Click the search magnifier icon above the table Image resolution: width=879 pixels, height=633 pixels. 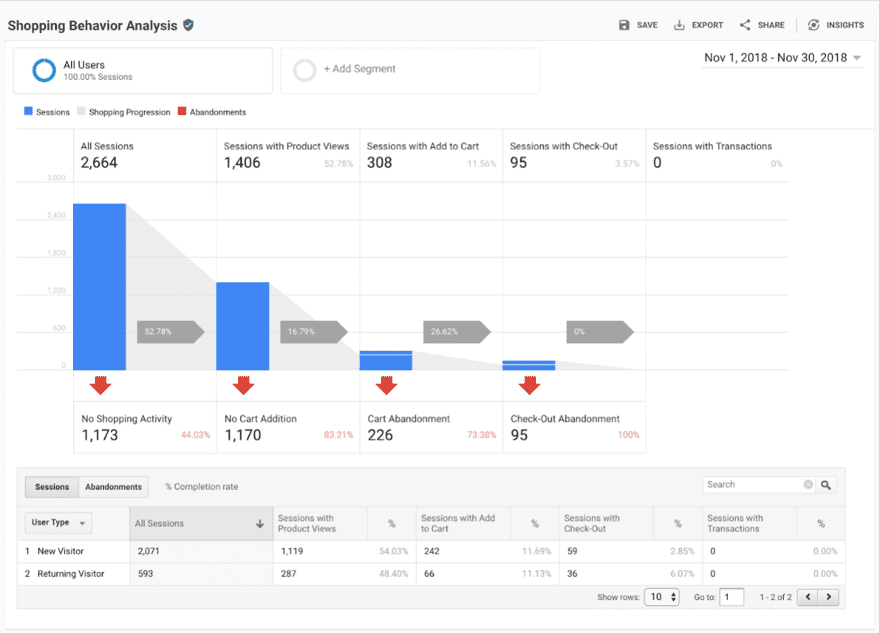pos(825,484)
